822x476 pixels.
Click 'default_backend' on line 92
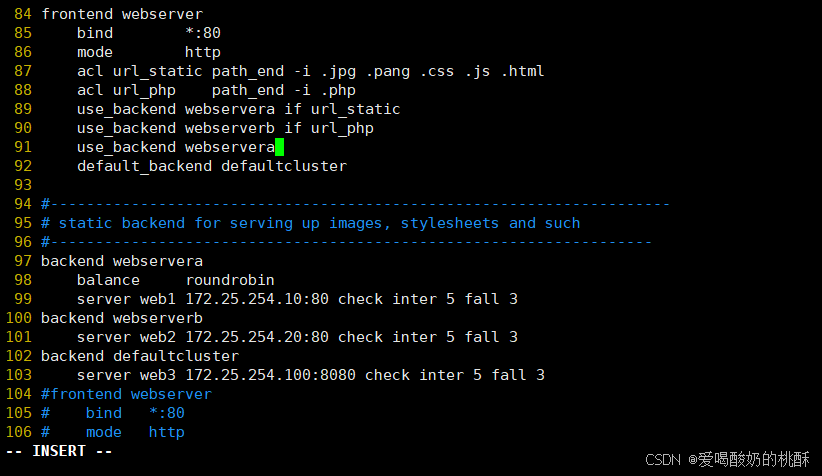coord(144,166)
